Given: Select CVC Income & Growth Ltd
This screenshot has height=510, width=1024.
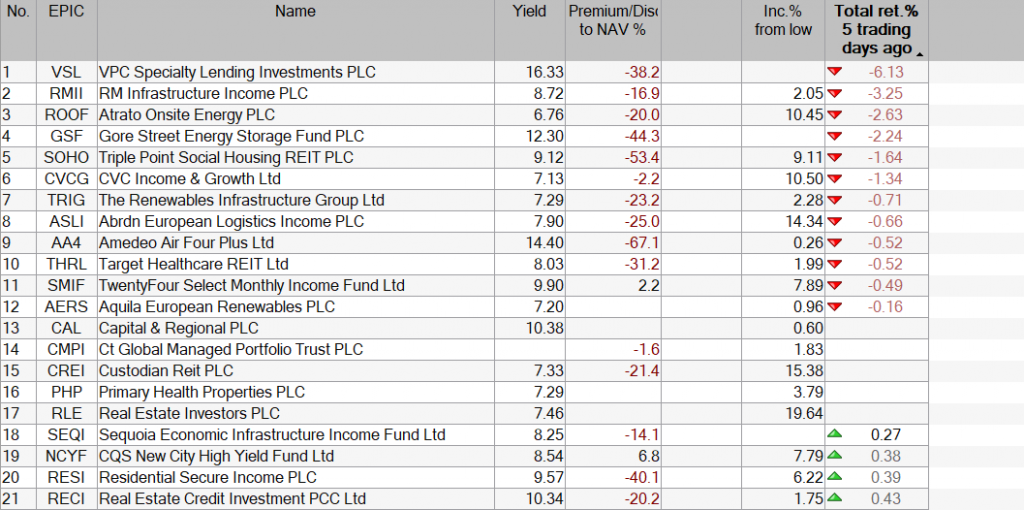Looking at the screenshot, I should click(x=190, y=179).
